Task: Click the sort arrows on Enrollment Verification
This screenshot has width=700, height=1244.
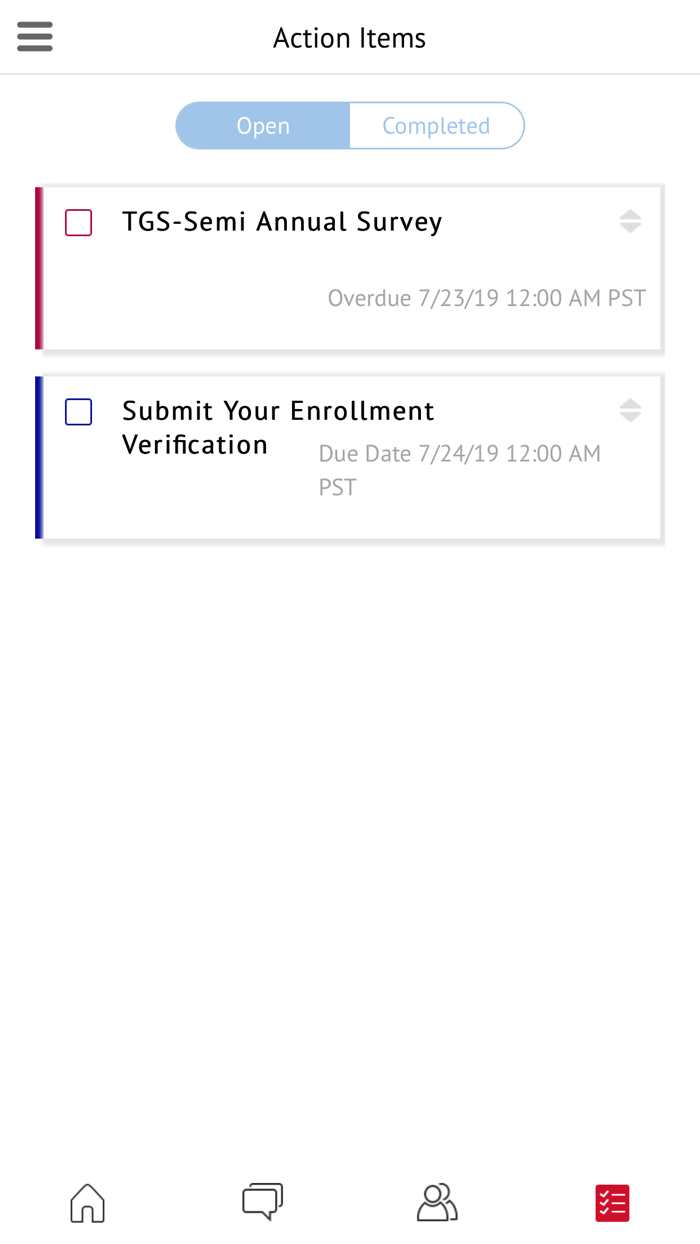Action: coord(631,409)
